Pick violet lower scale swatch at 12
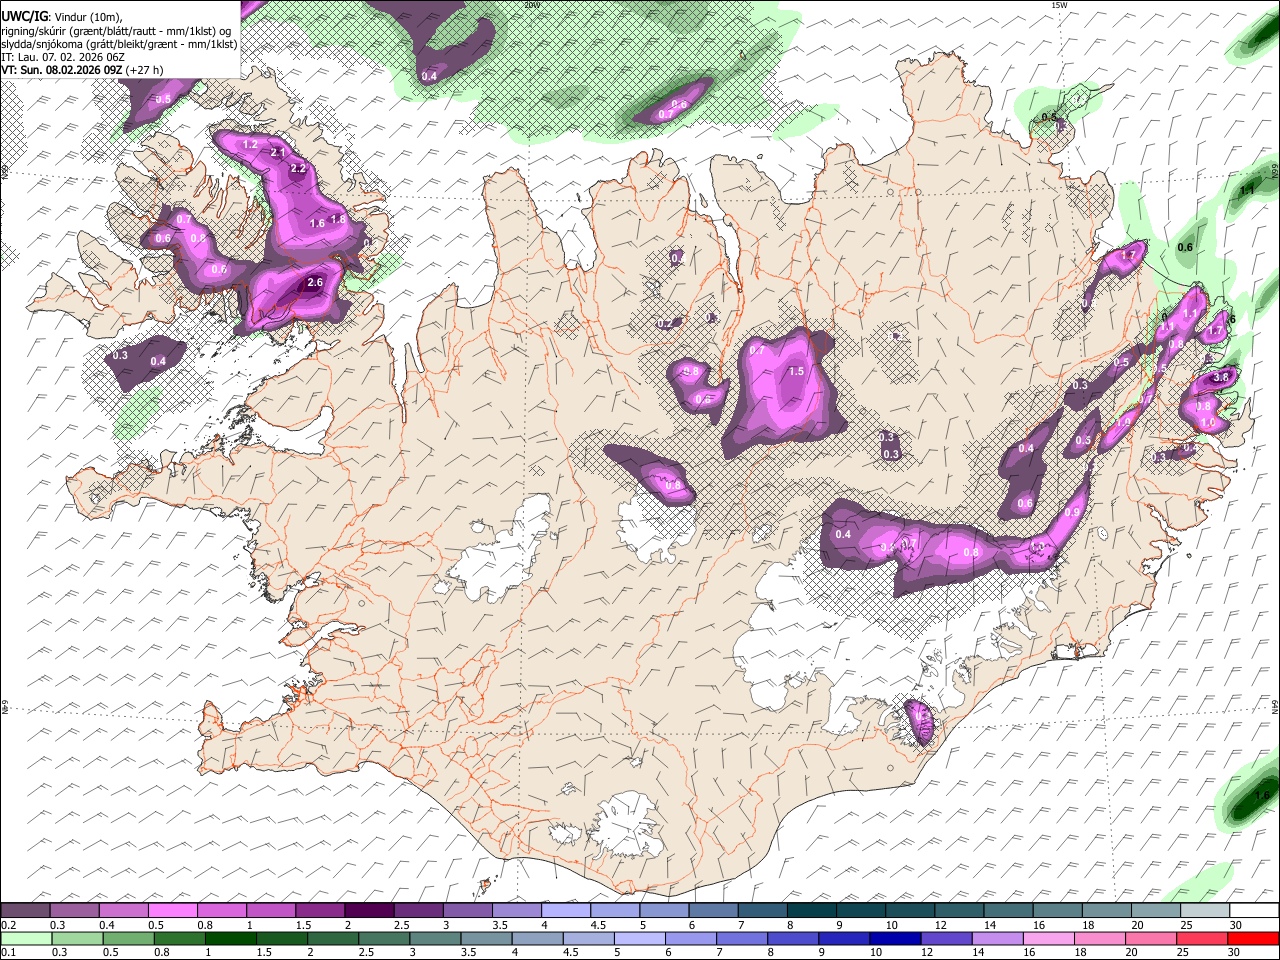1280x960 pixels. (945, 938)
